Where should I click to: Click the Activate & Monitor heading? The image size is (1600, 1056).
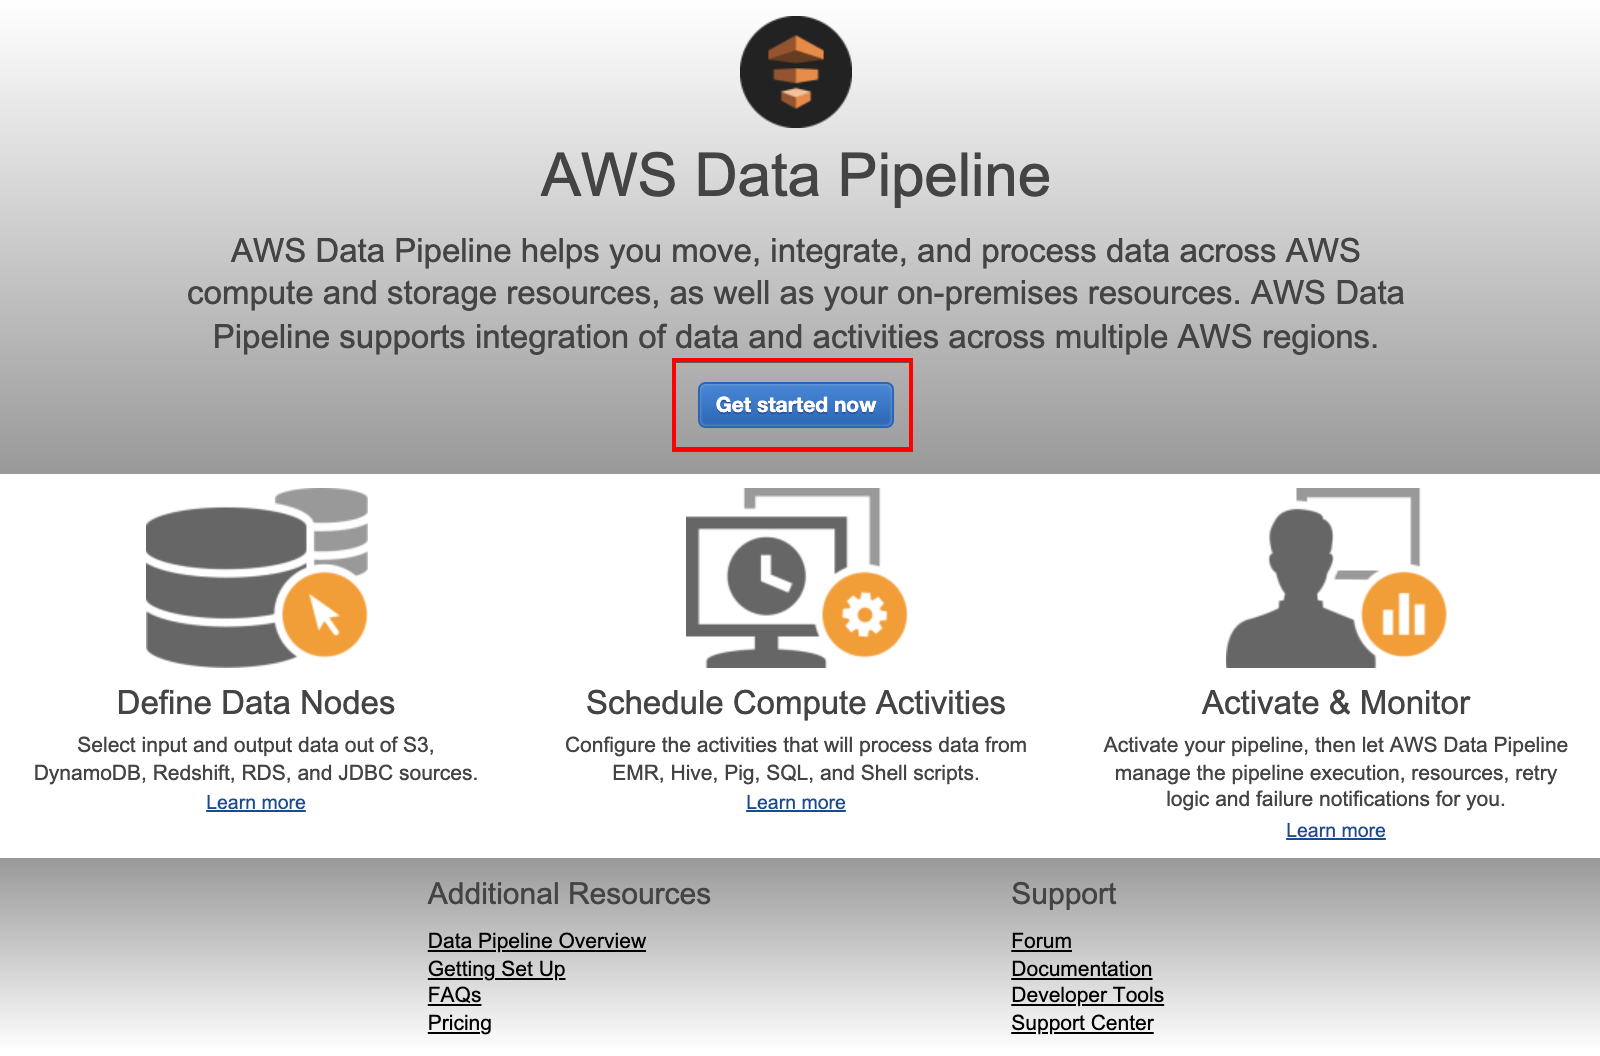coord(1336,702)
